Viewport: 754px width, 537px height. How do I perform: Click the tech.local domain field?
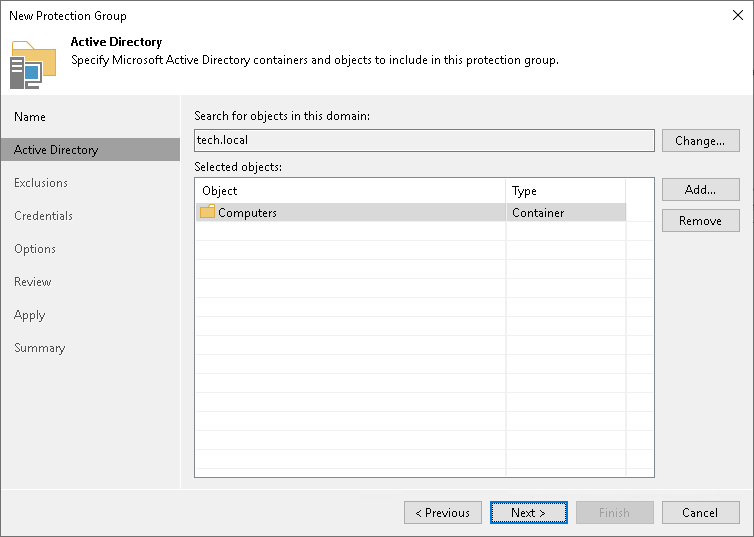[424, 140]
